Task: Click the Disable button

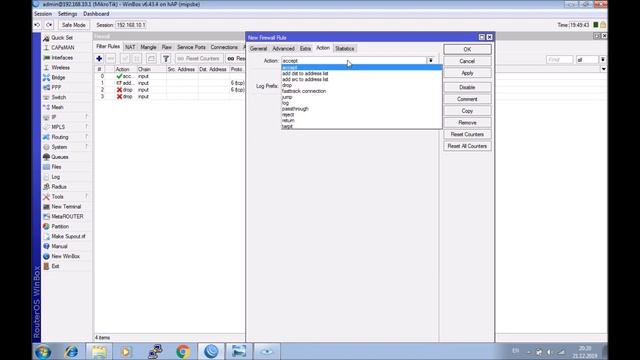Action: [x=467, y=87]
